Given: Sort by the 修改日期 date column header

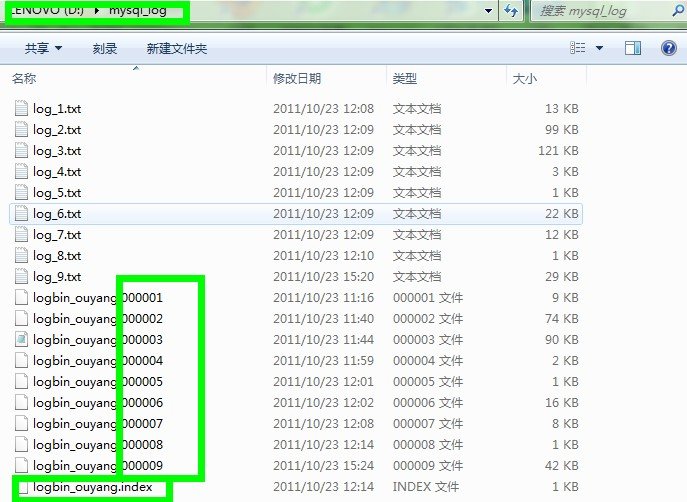Looking at the screenshot, I should [326, 78].
